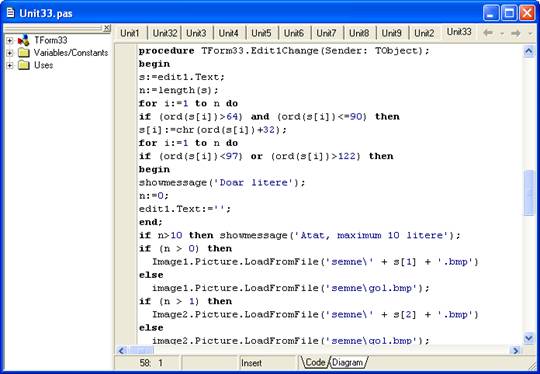Click the 's[i]:=chr(ord(s[i])+32);' line
540x374 pixels.
pyautogui.click(x=213, y=130)
